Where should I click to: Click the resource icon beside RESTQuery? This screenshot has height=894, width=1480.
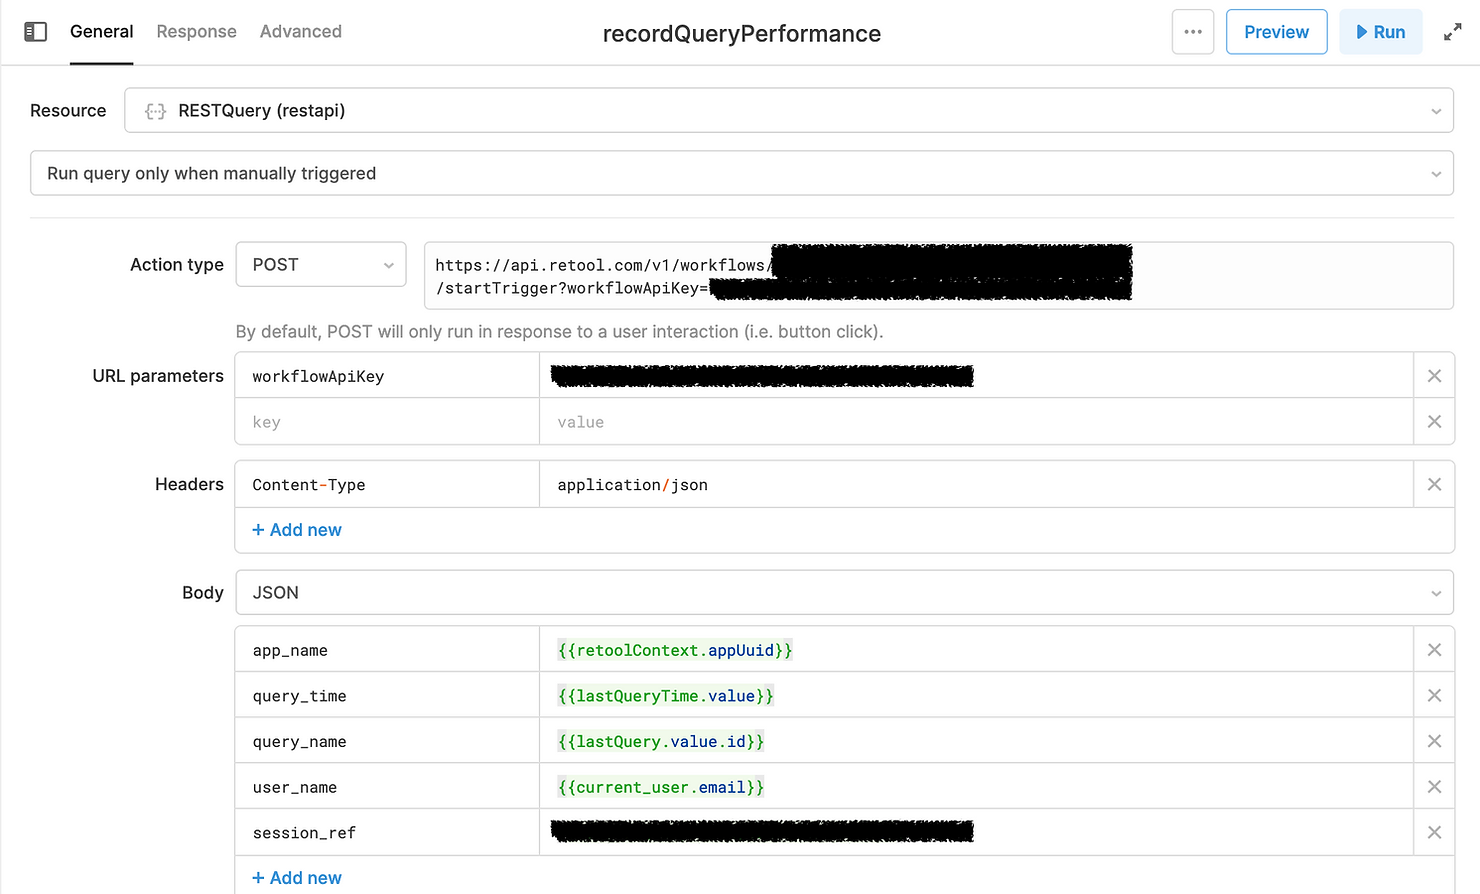point(155,110)
